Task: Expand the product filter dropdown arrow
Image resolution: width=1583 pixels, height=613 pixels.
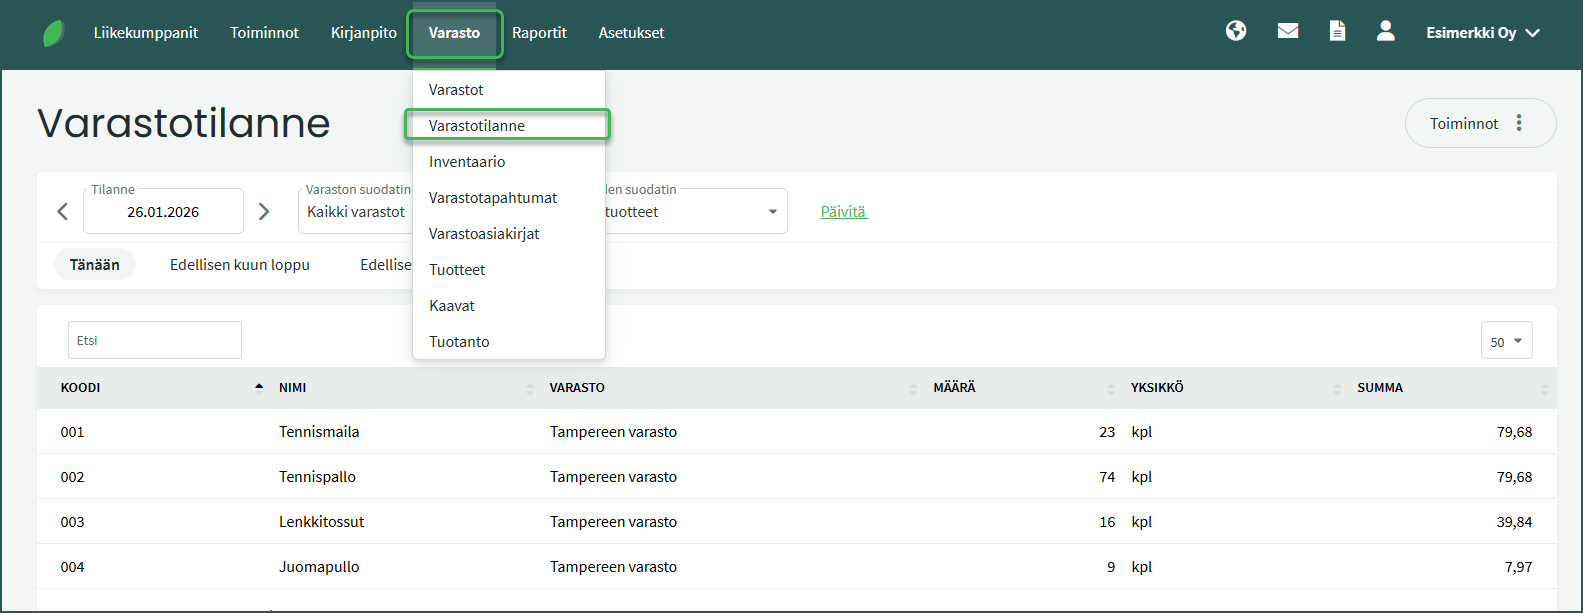Action: click(x=772, y=212)
